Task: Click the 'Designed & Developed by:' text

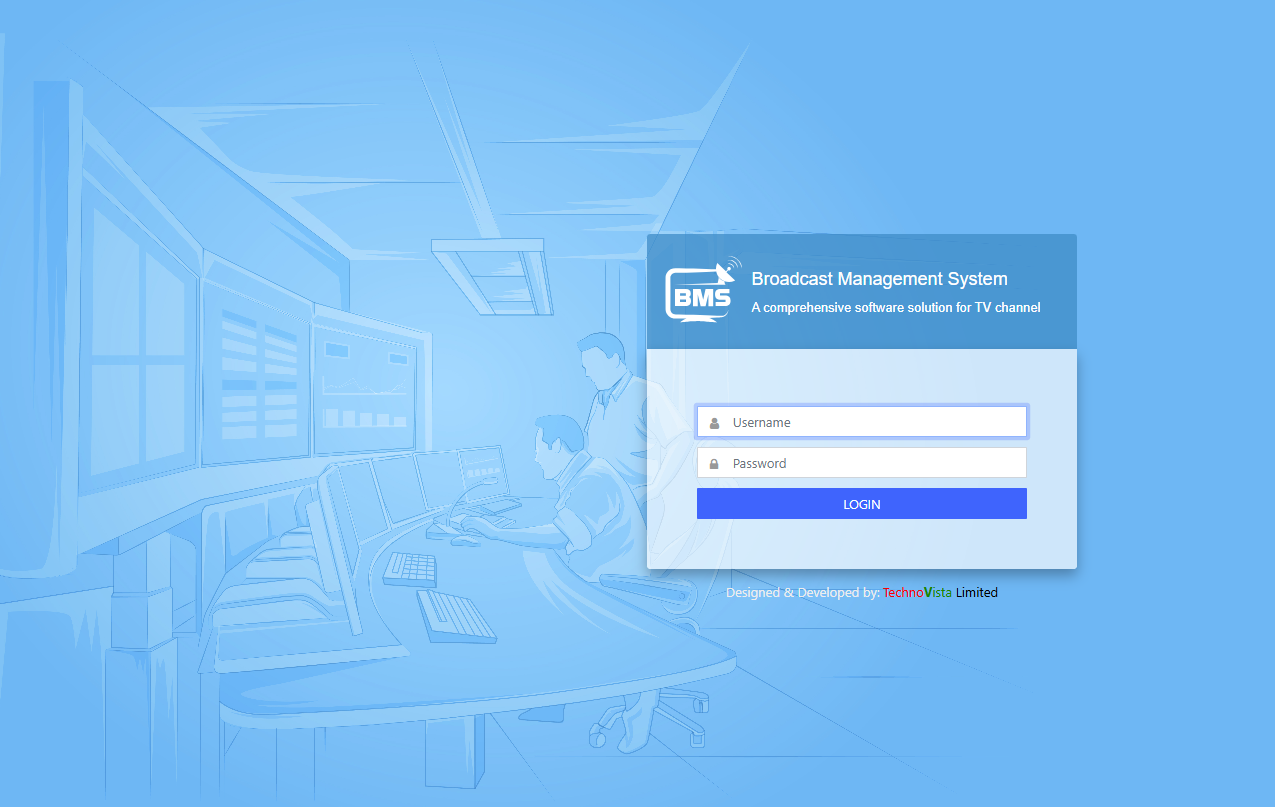Action: coord(802,592)
